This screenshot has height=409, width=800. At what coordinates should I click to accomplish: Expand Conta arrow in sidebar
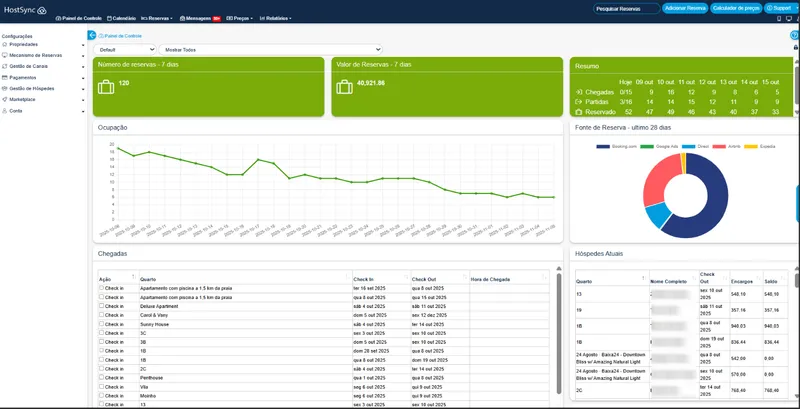[83, 112]
